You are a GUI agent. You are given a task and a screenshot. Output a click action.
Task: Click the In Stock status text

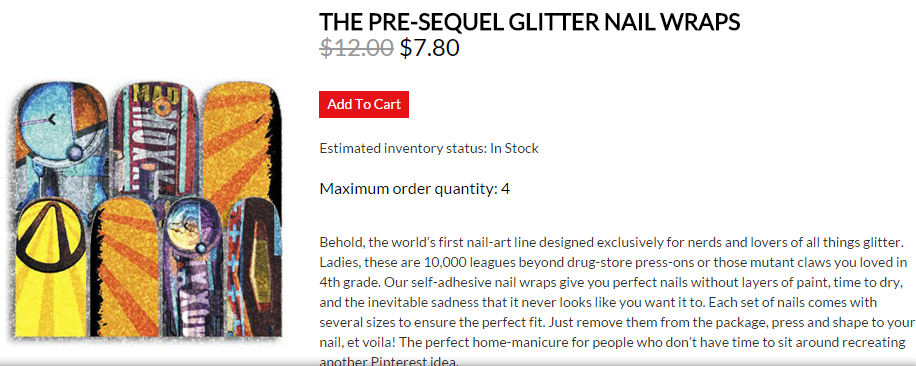[514, 148]
